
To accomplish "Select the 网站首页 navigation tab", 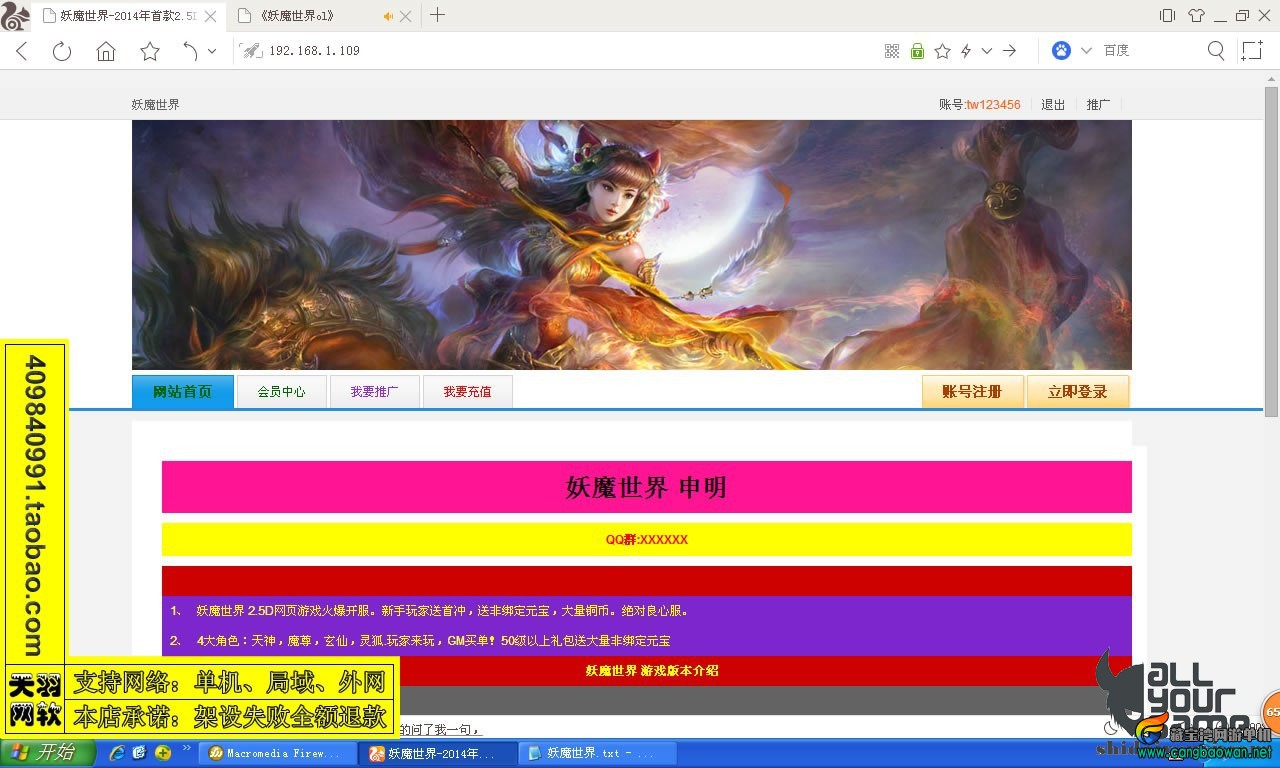I will pos(183,392).
